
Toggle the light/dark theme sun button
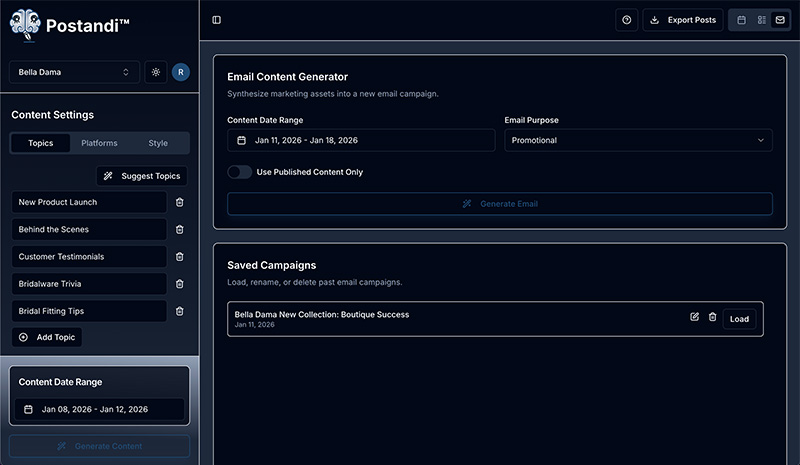[x=156, y=72]
